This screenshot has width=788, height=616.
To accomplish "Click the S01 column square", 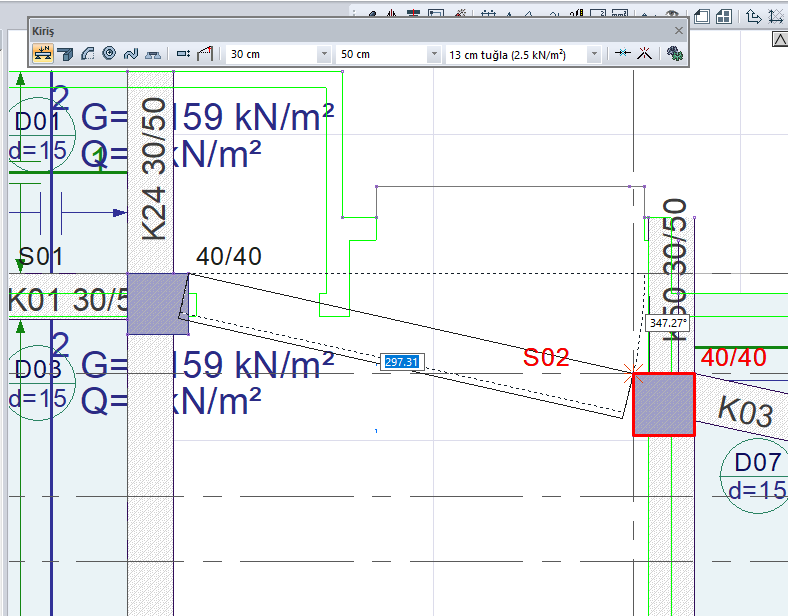I will click(x=157, y=303).
